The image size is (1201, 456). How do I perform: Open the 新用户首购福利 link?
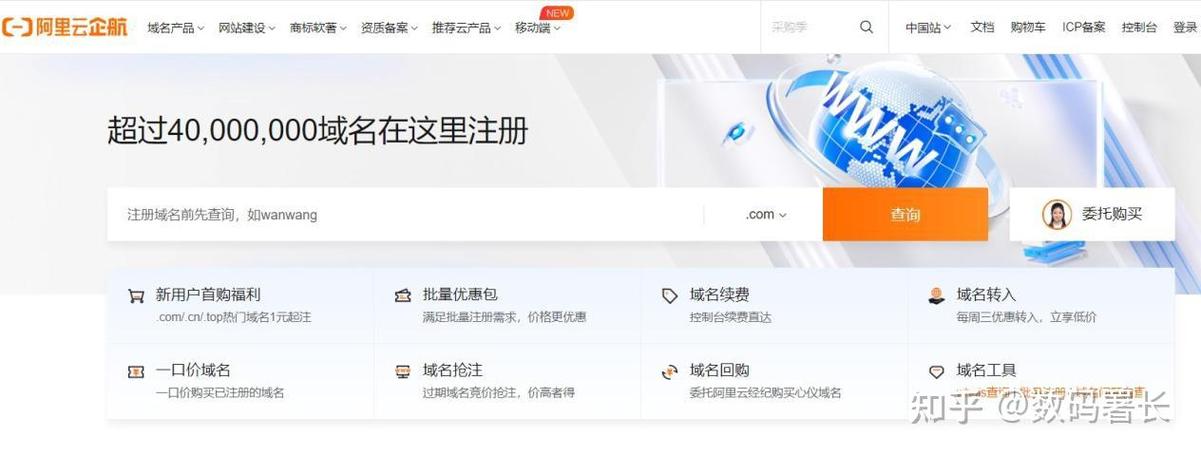click(x=208, y=295)
